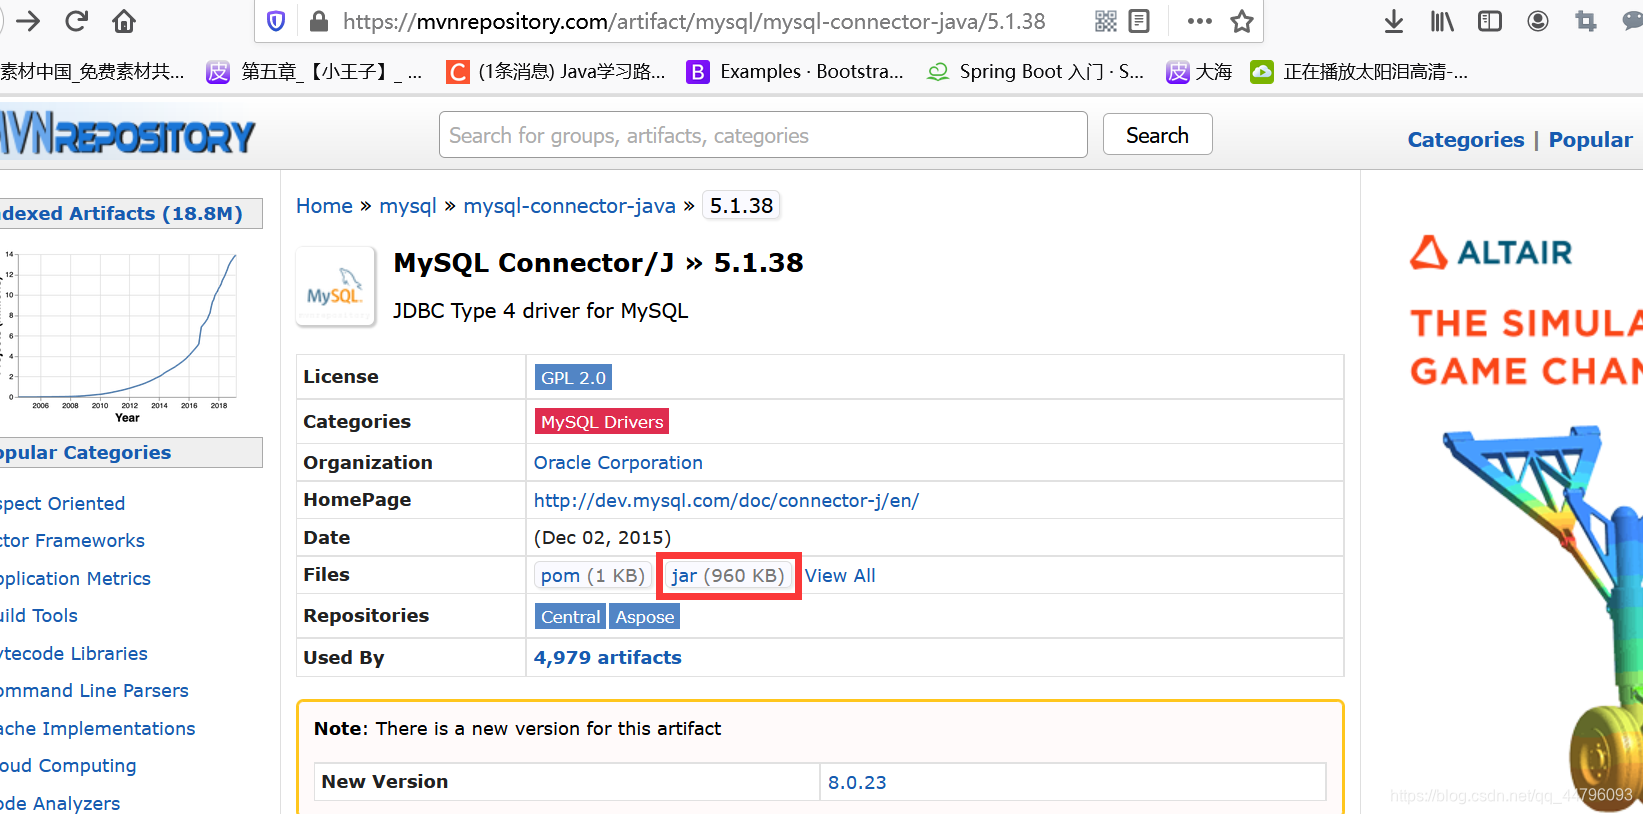Click the MVNRepository logo
Viewport: 1643px width, 814px height.
tap(128, 135)
